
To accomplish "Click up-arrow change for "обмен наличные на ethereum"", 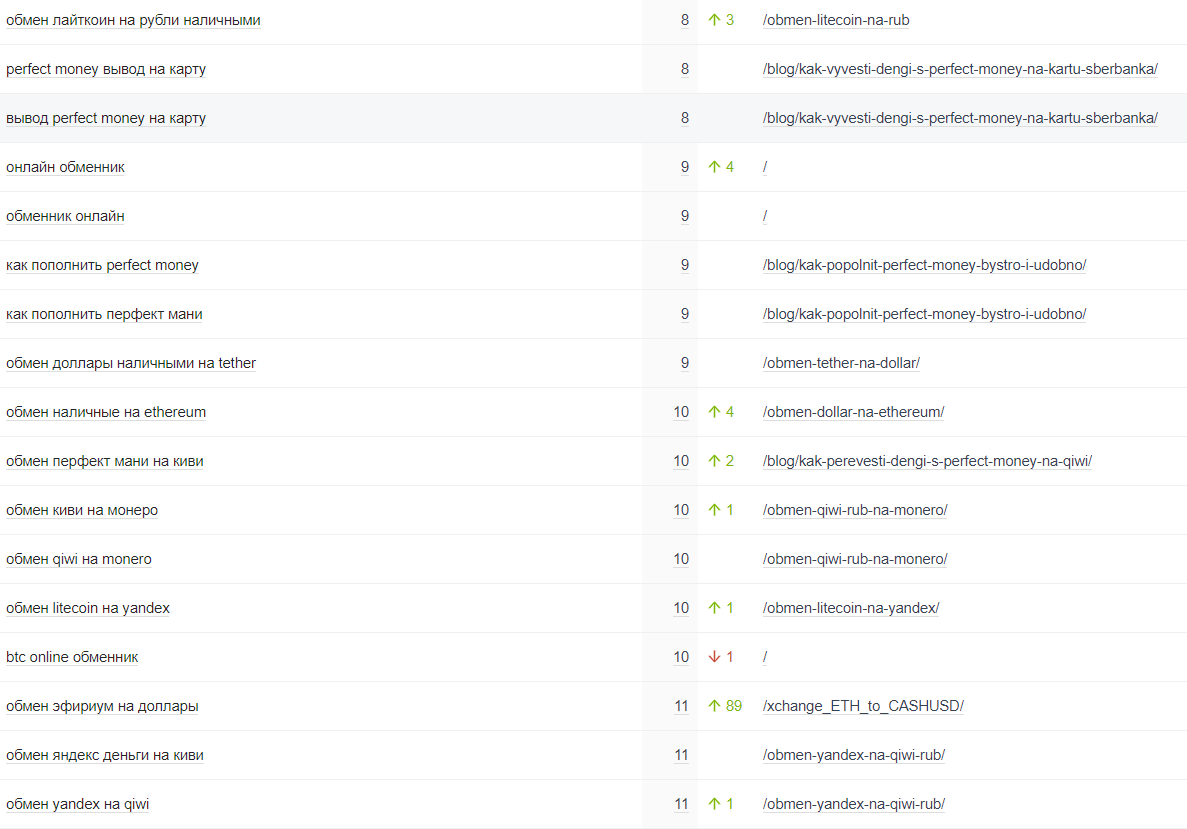I will (721, 413).
